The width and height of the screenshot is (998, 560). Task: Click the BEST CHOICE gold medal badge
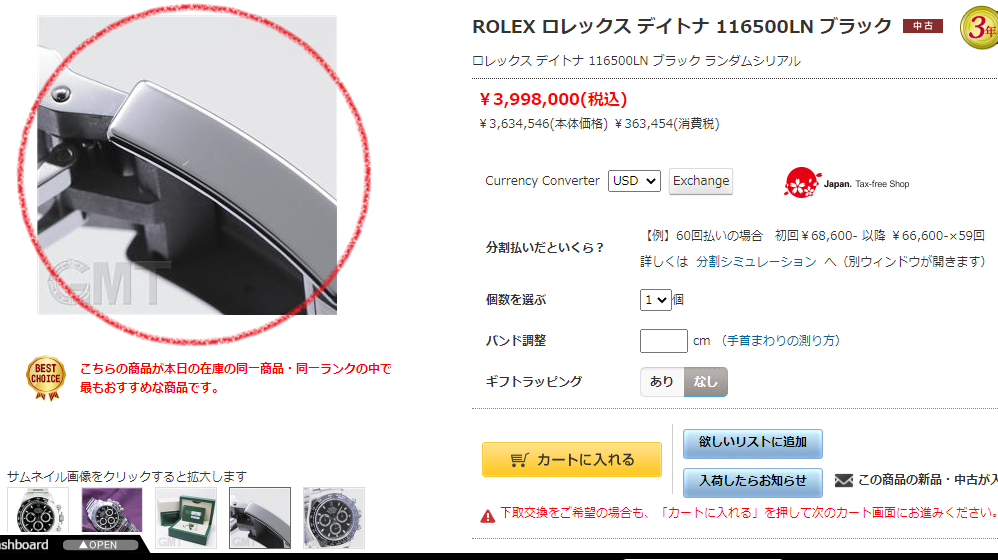pos(46,377)
